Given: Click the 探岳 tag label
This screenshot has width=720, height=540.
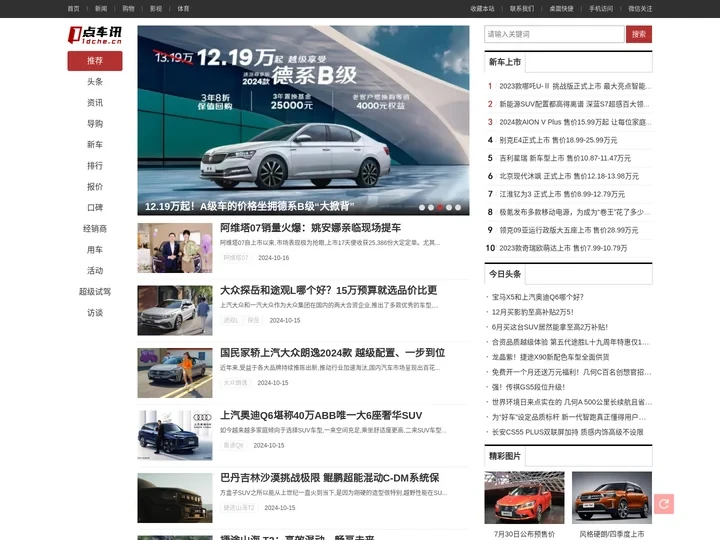Looking at the screenshot, I should pyautogui.click(x=253, y=320).
